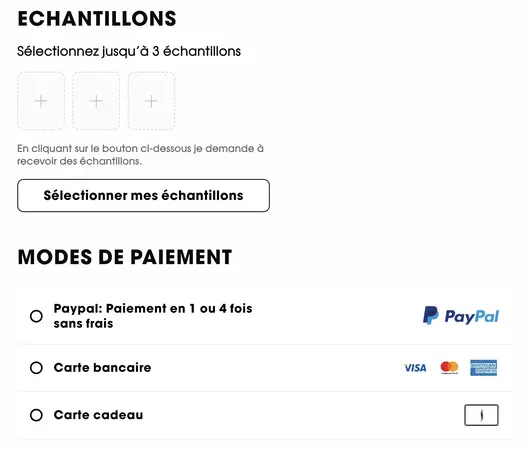Viewport: 530px width, 451px height.
Task: Click the PayPal double-P emblem
Action: pyautogui.click(x=431, y=315)
